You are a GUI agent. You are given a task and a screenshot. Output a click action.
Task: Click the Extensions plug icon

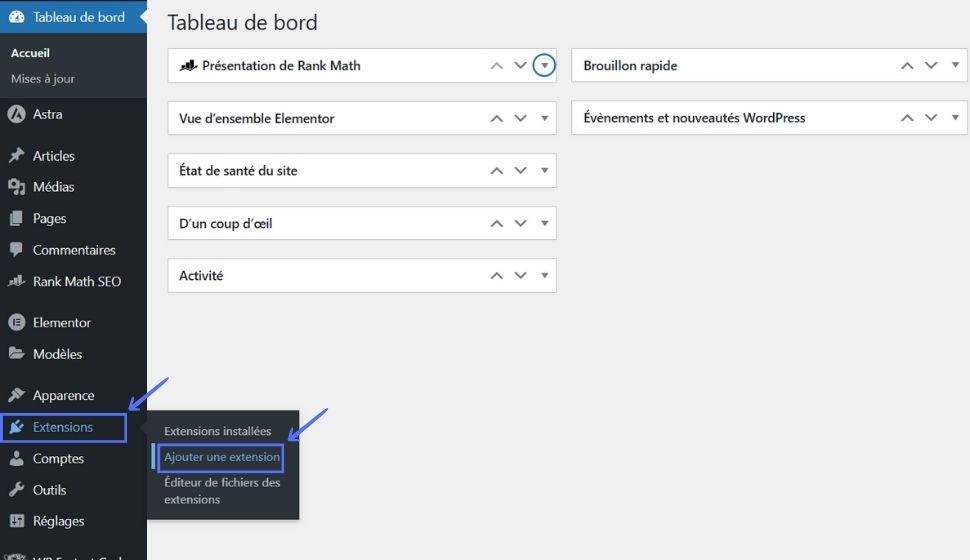pos(17,427)
